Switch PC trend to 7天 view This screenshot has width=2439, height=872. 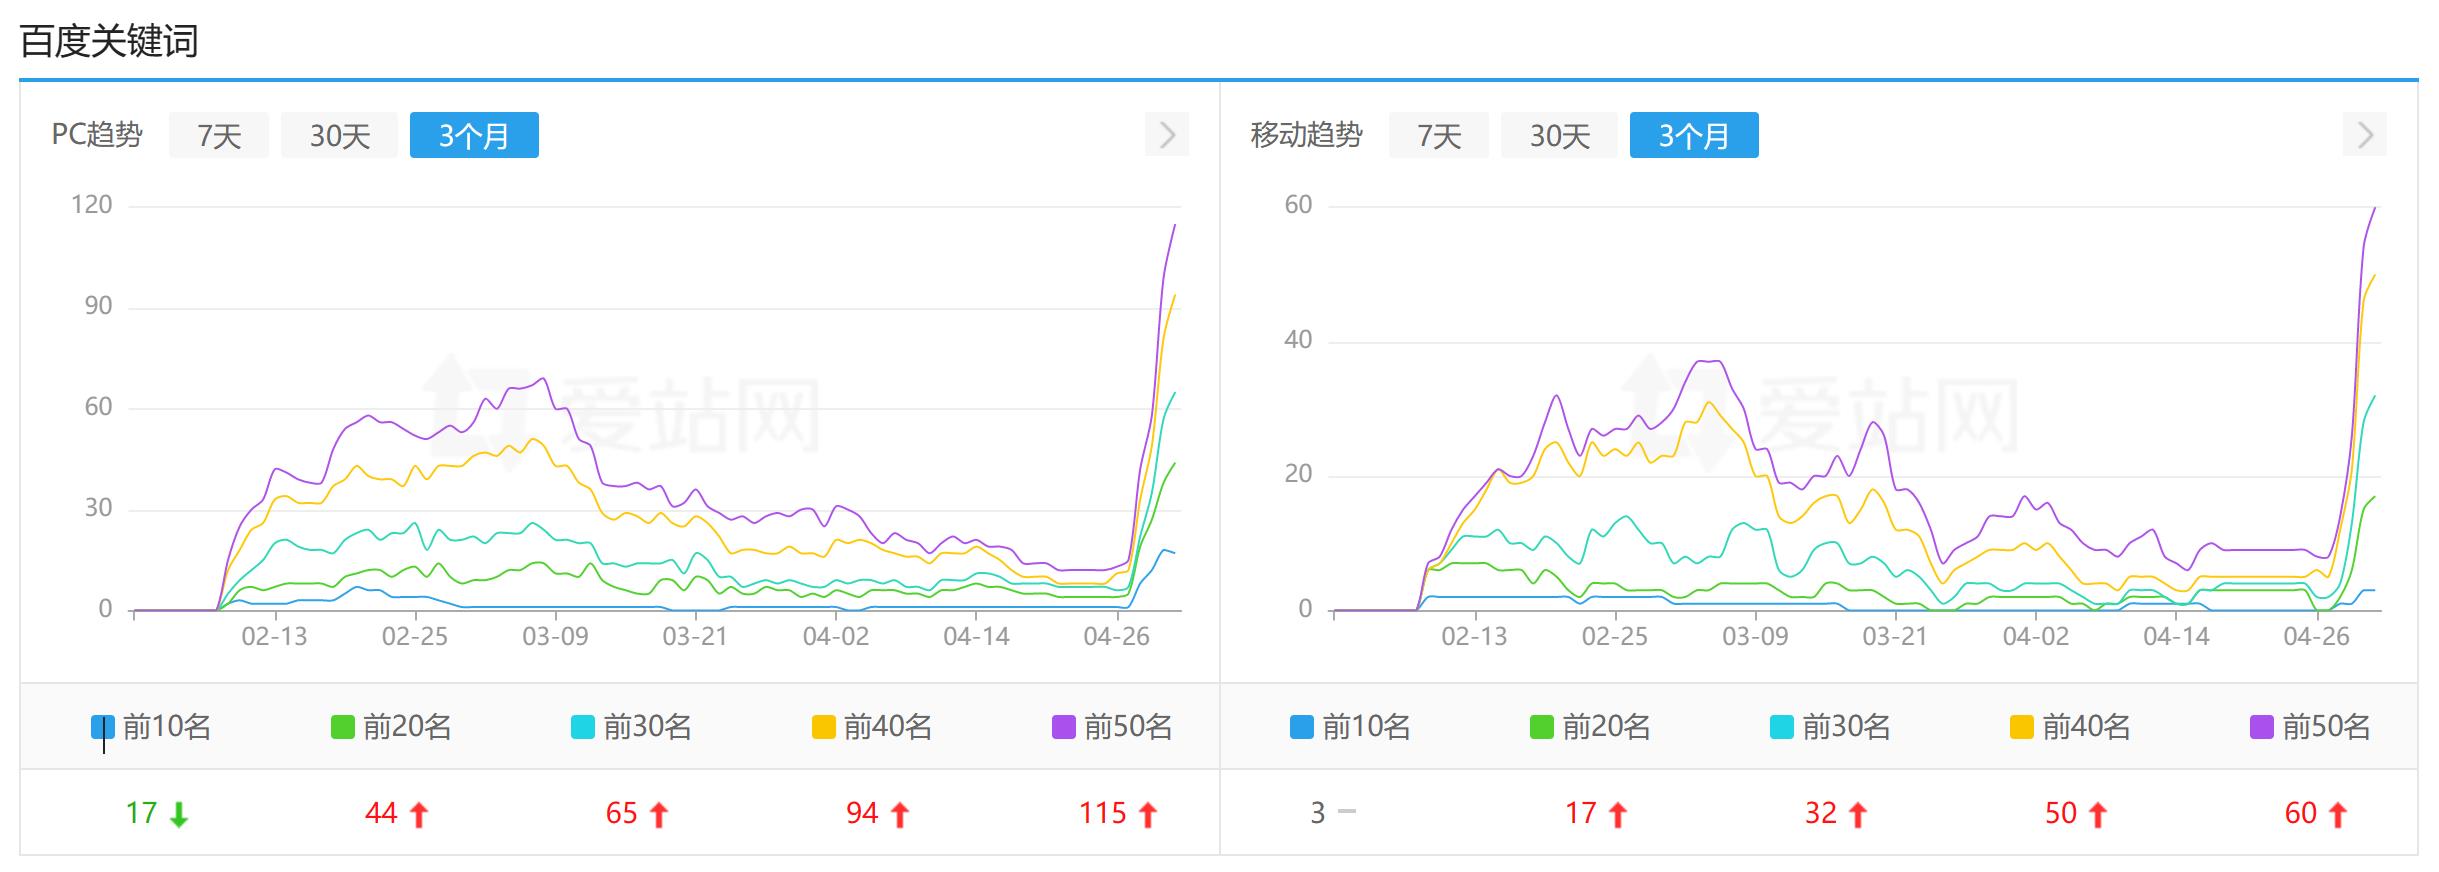click(219, 136)
